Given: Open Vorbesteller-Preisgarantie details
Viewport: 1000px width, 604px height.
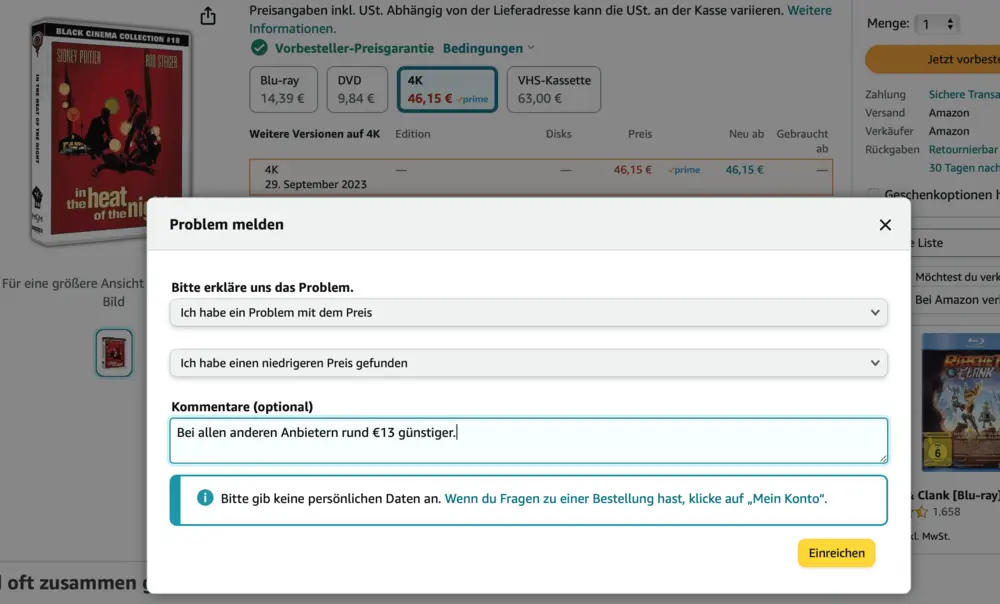Looking at the screenshot, I should click(354, 48).
